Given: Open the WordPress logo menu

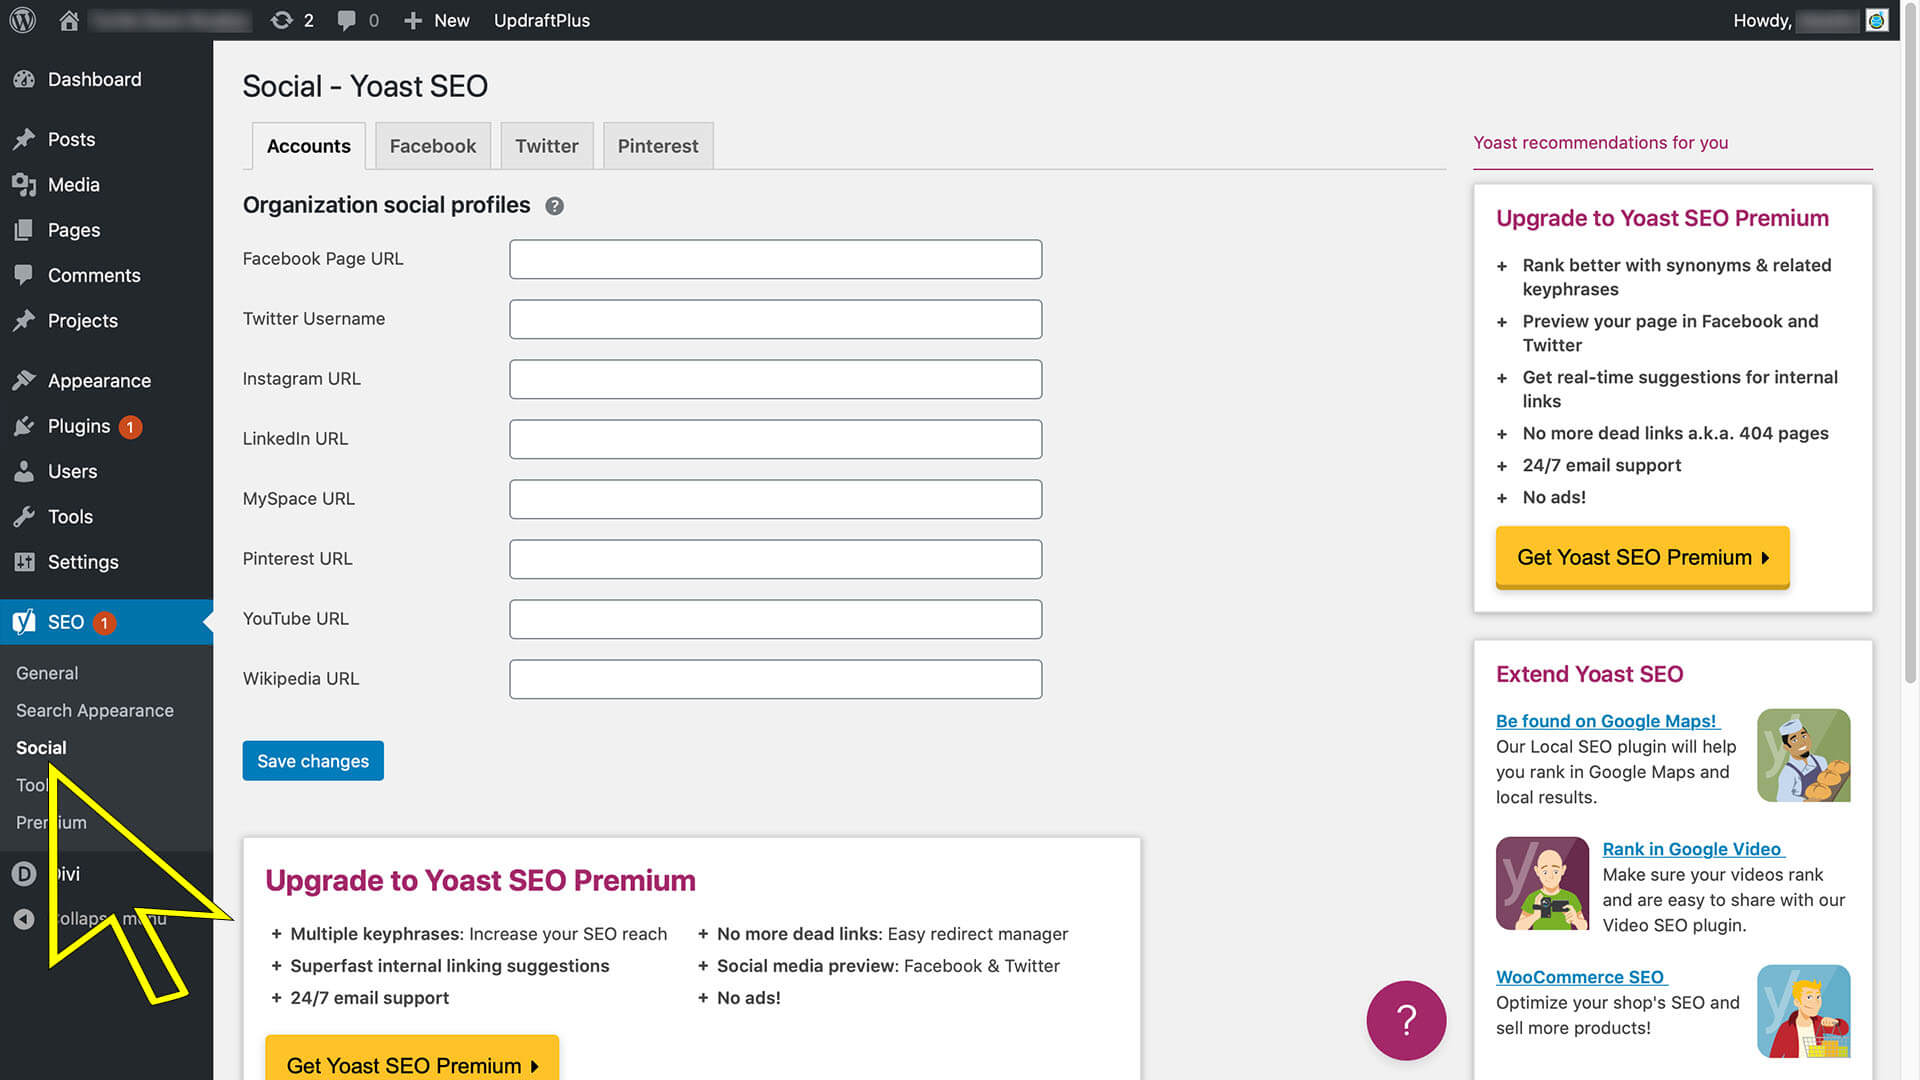Looking at the screenshot, I should click(x=23, y=20).
